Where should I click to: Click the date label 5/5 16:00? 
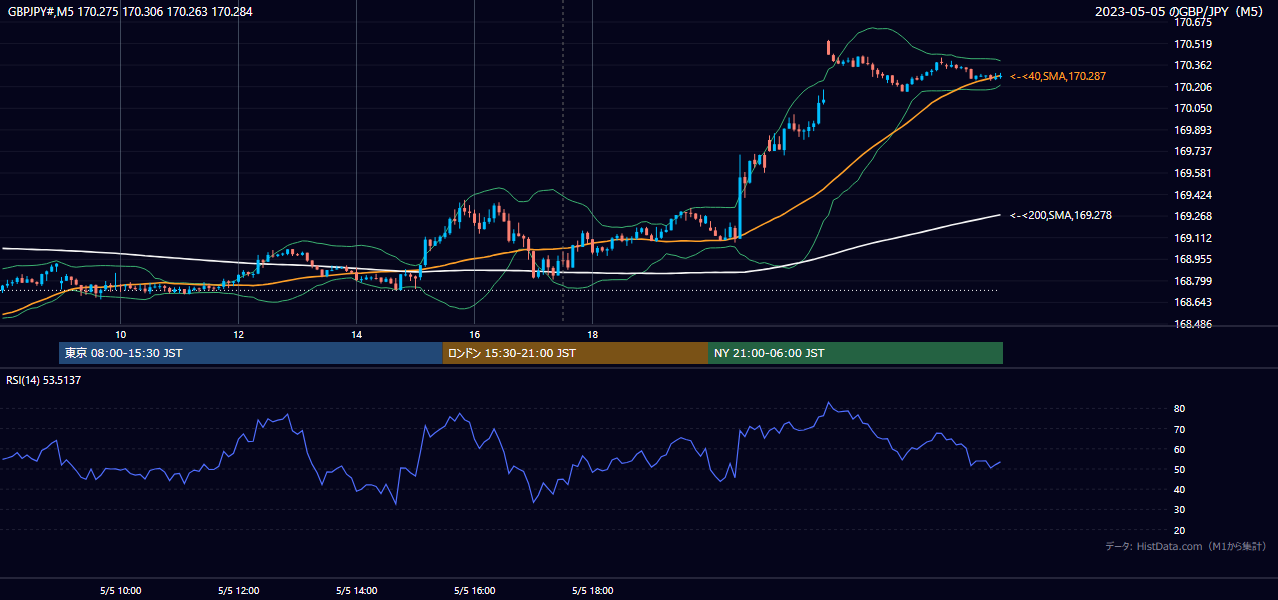point(475,591)
